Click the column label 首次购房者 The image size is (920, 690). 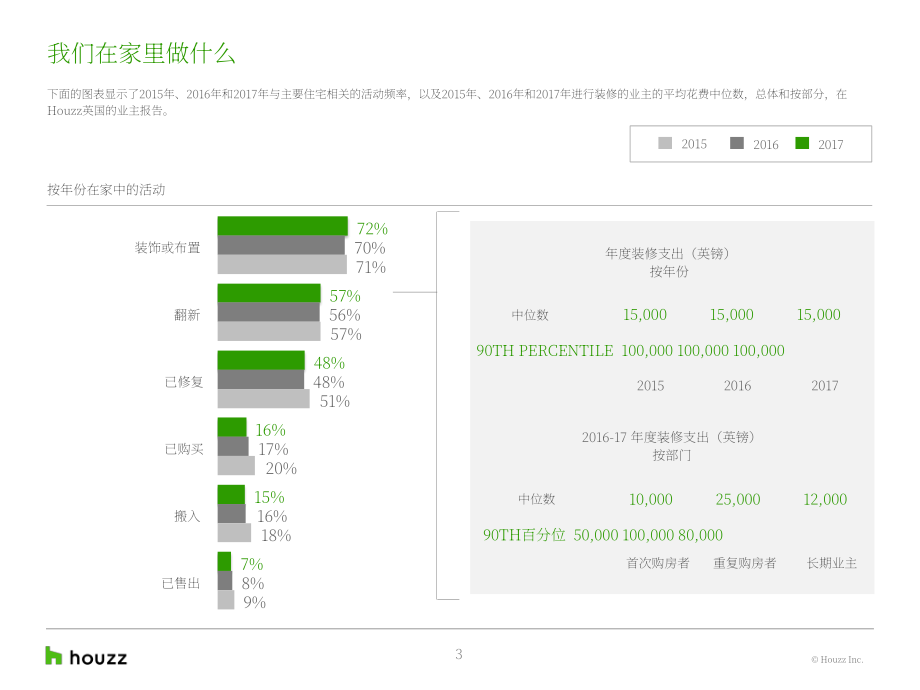[658, 563]
